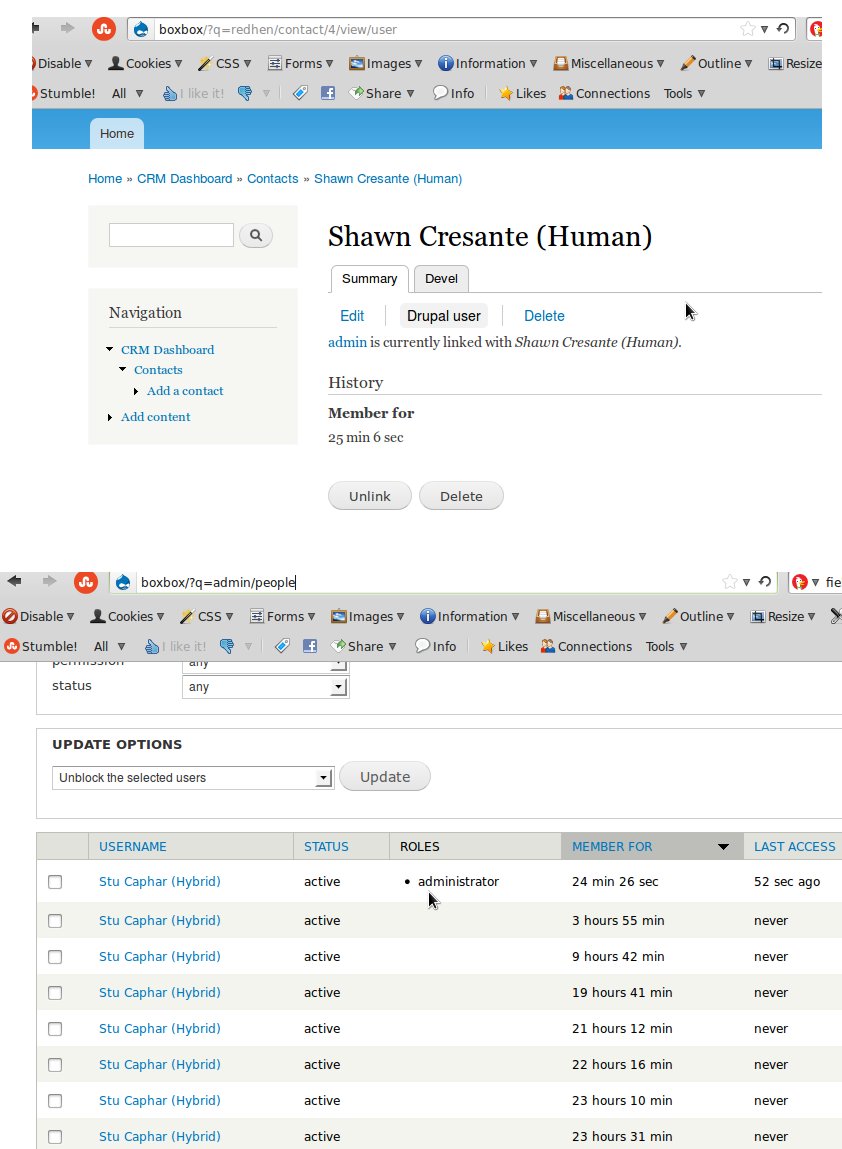Click the StumbleUpon logo icon in the toolbar

pos(104,29)
